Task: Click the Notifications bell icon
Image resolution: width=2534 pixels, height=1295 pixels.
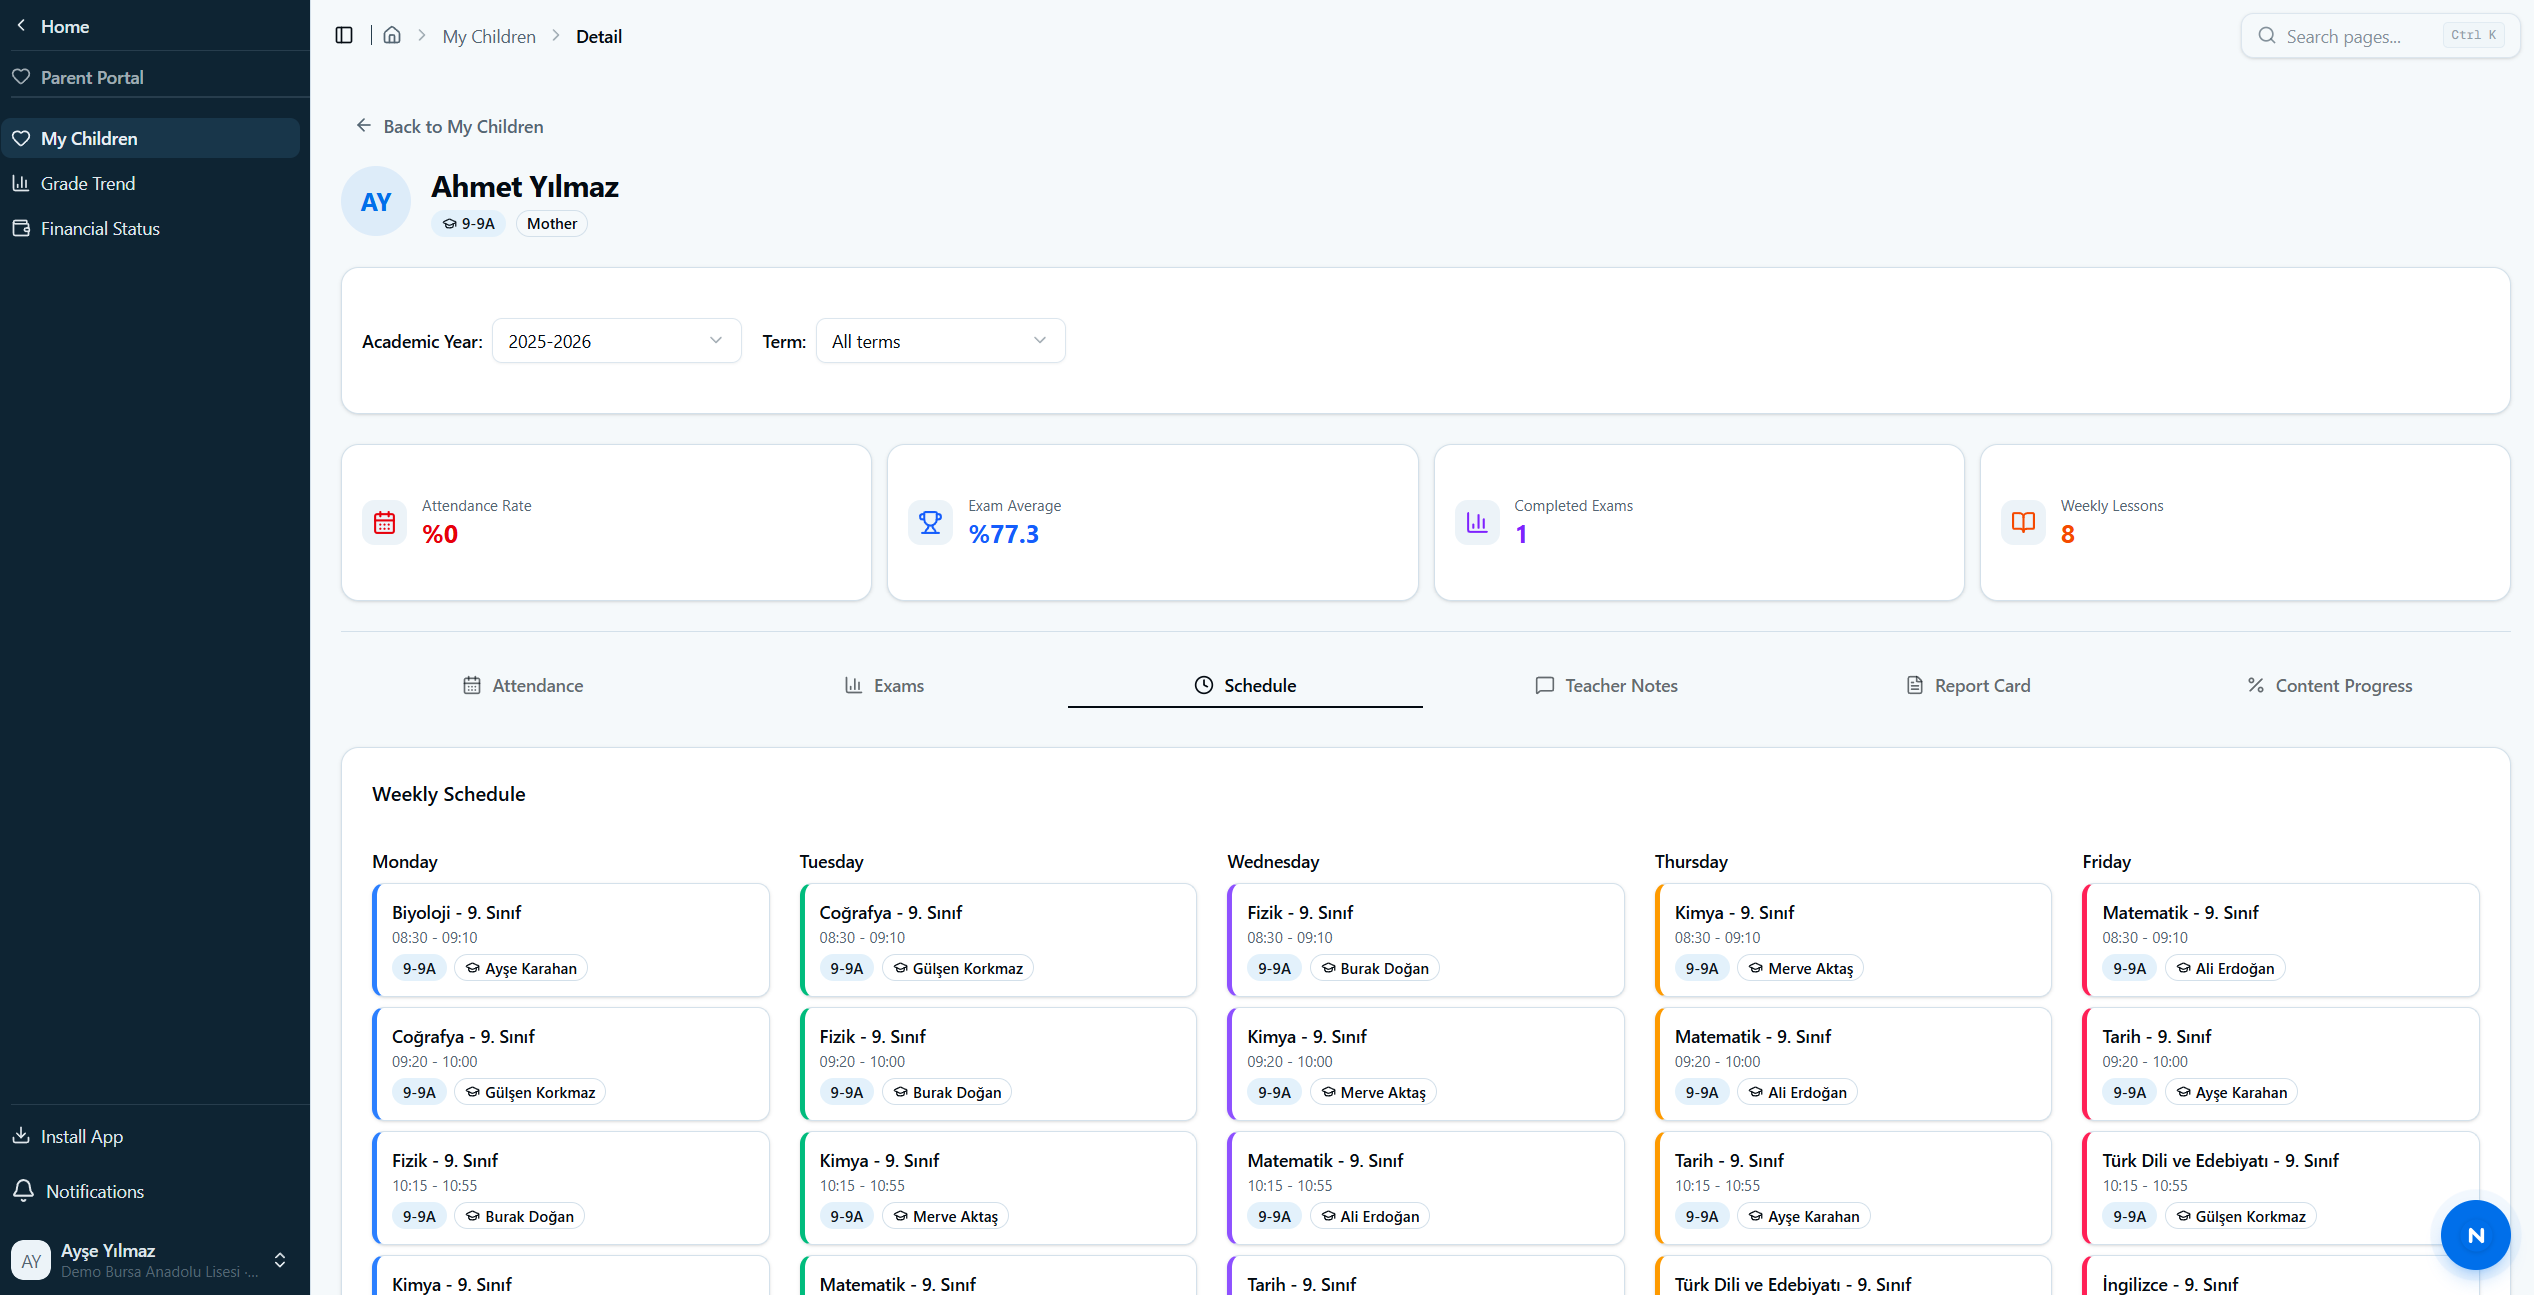Action: [x=22, y=1191]
